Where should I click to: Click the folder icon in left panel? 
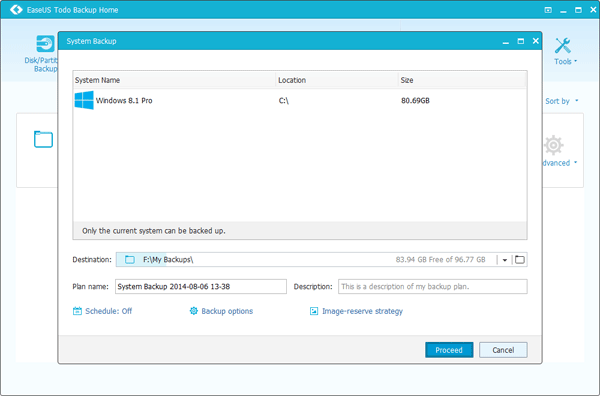pyautogui.click(x=43, y=139)
